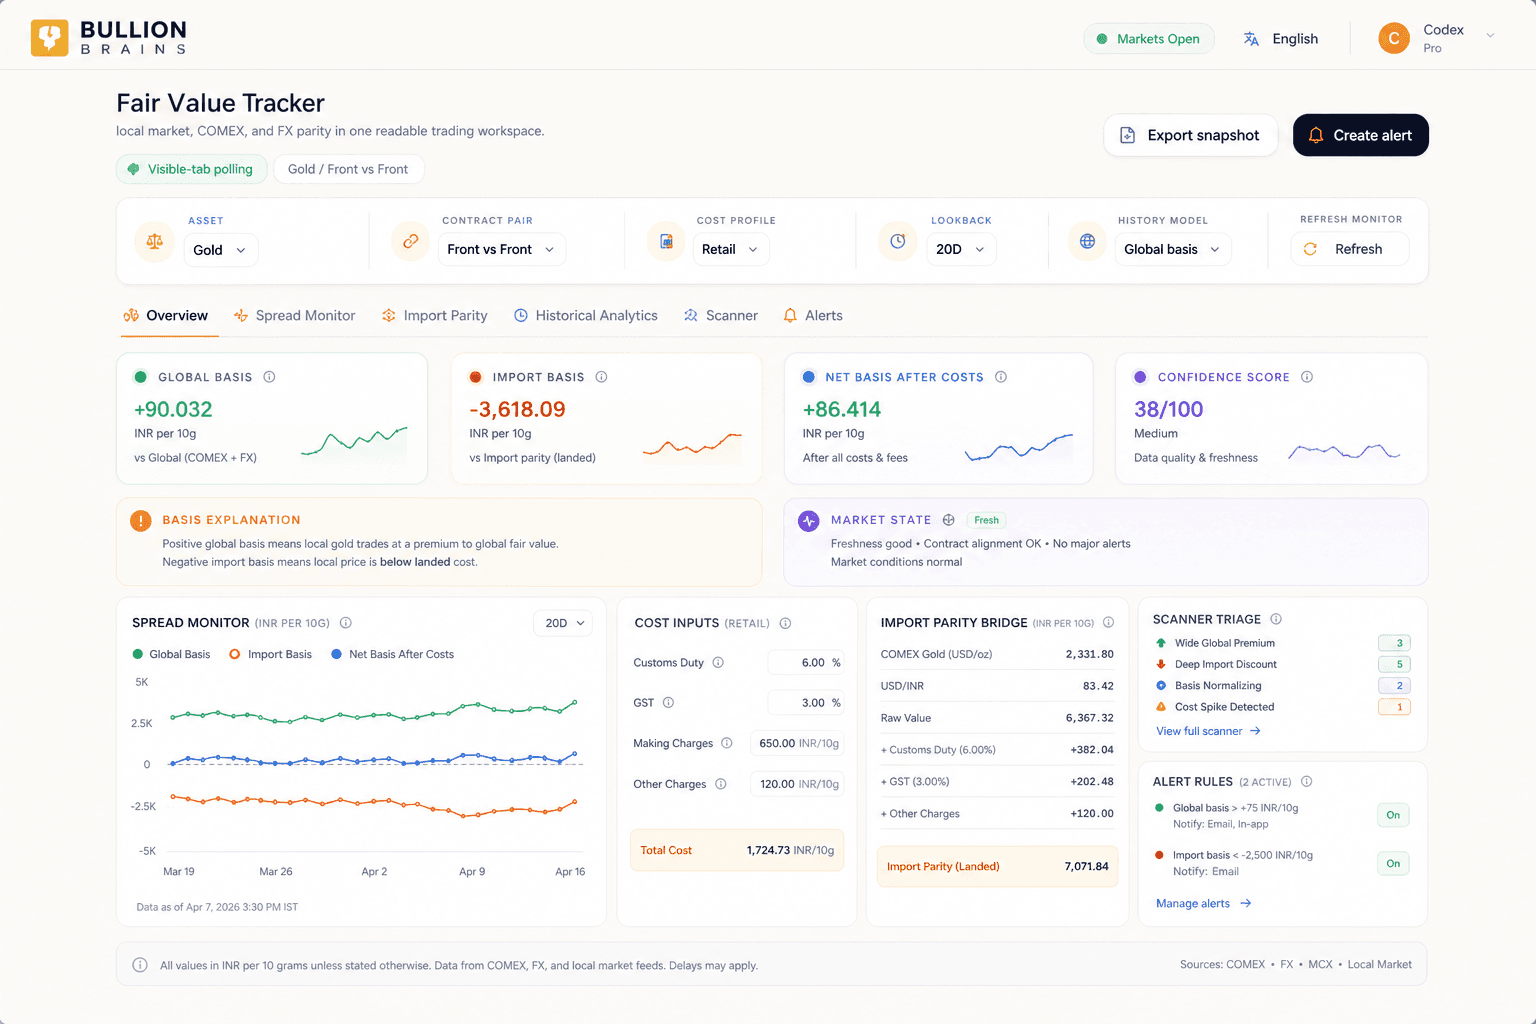Open the Historical Analytics tab
This screenshot has width=1536, height=1024.
tap(585, 315)
